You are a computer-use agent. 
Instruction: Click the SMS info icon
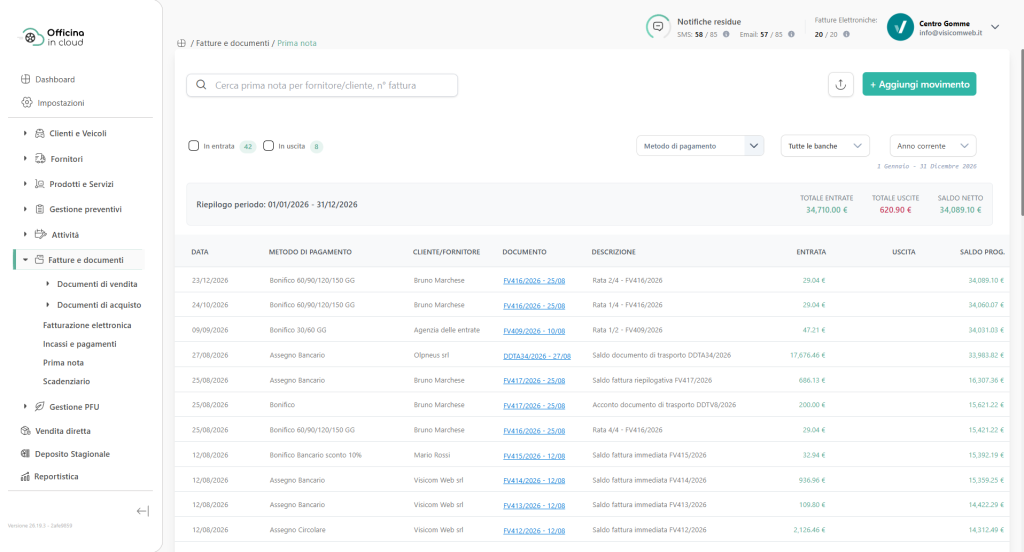tap(726, 35)
